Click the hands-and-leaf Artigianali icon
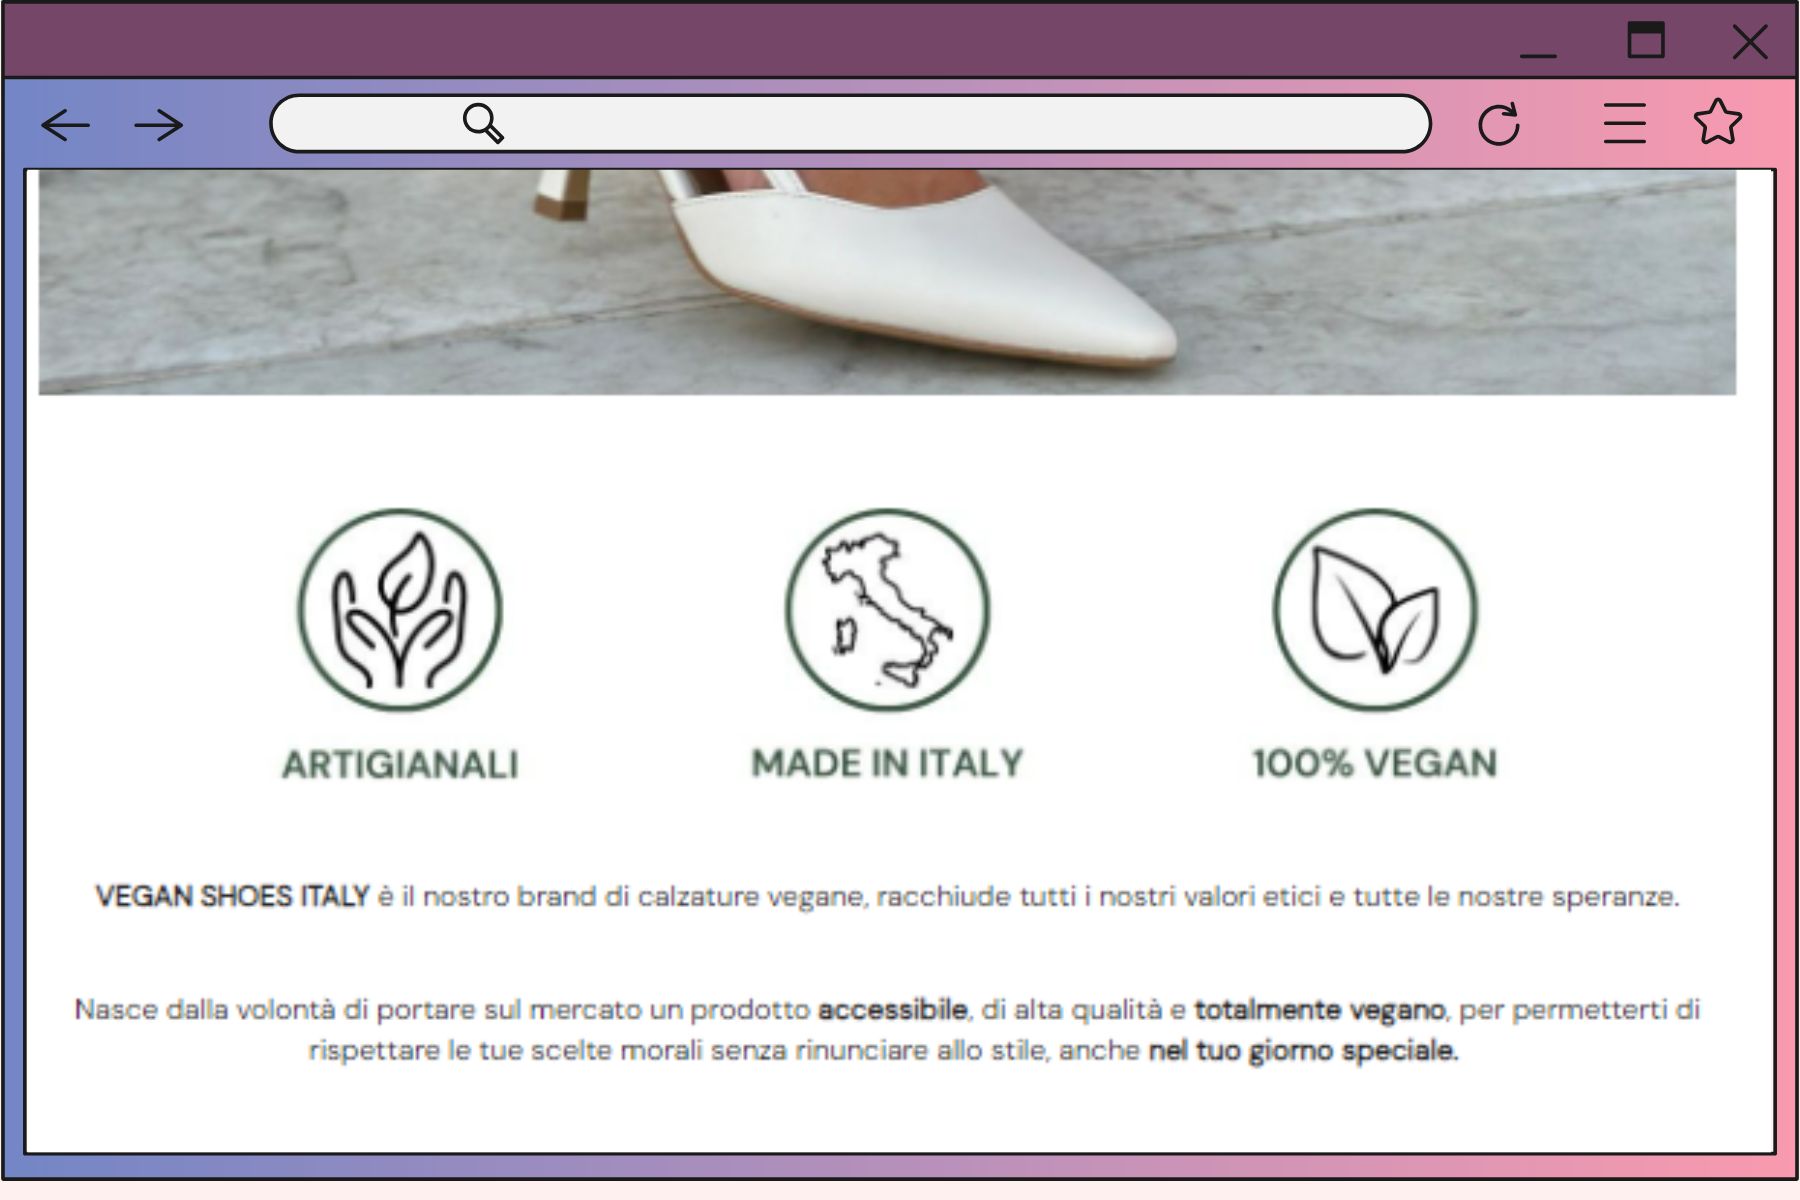 [x=400, y=610]
